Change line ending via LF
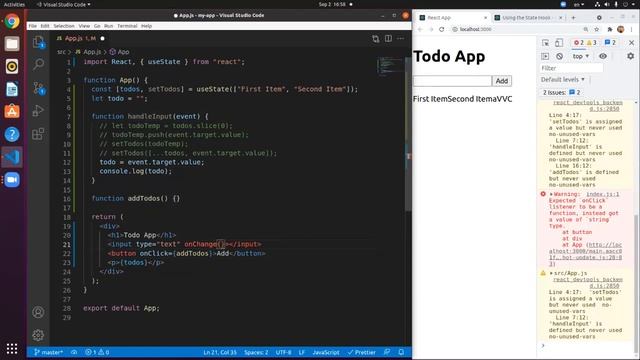 pos(302,352)
